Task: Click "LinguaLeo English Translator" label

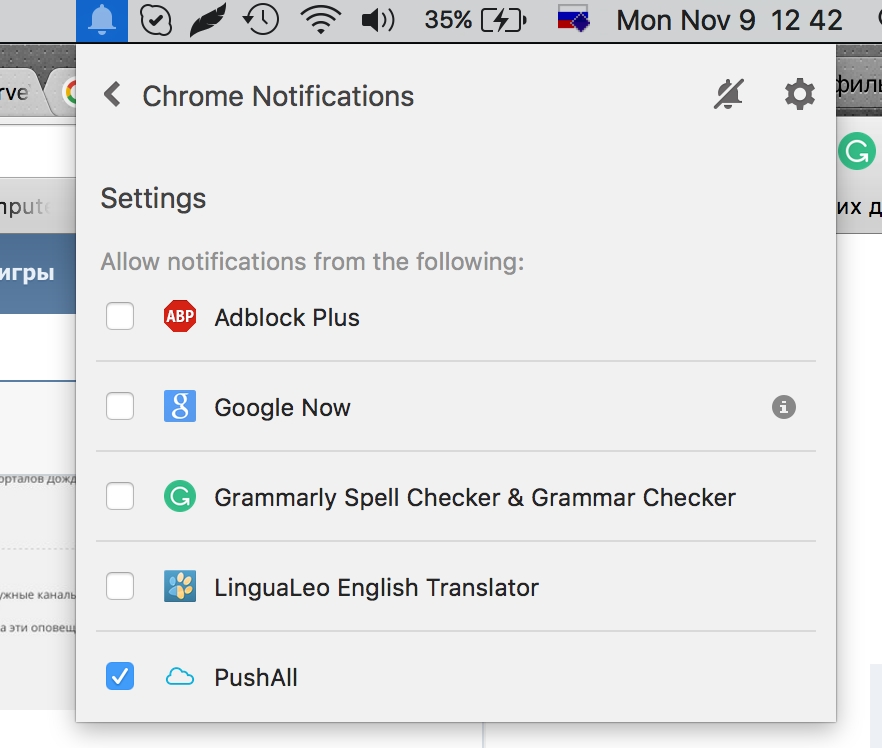Action: point(376,588)
